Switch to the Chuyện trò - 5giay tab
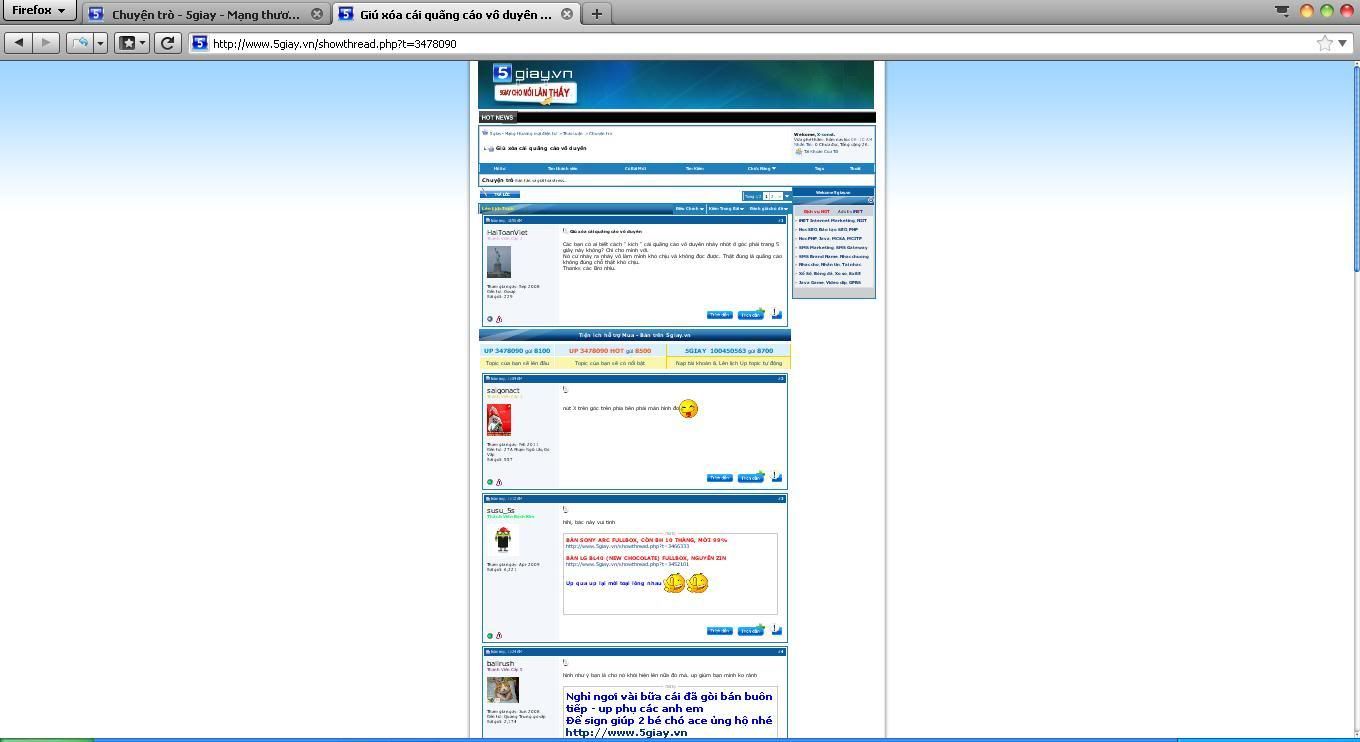 (205, 14)
